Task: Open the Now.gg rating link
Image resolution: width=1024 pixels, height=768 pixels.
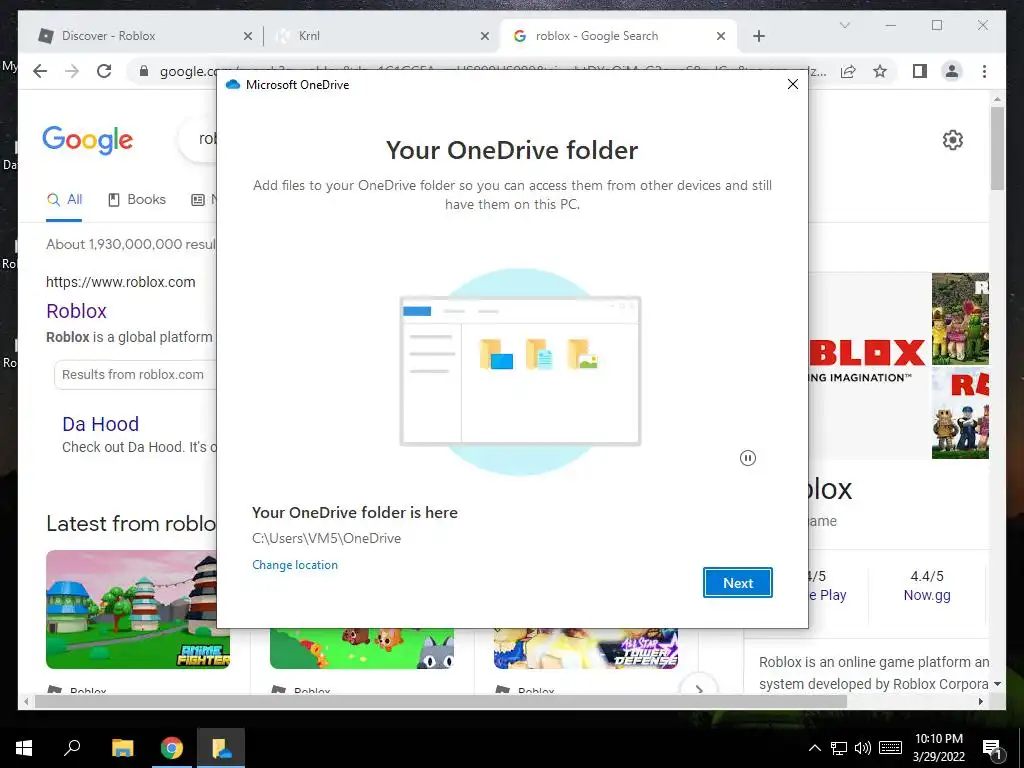Action: 927,595
